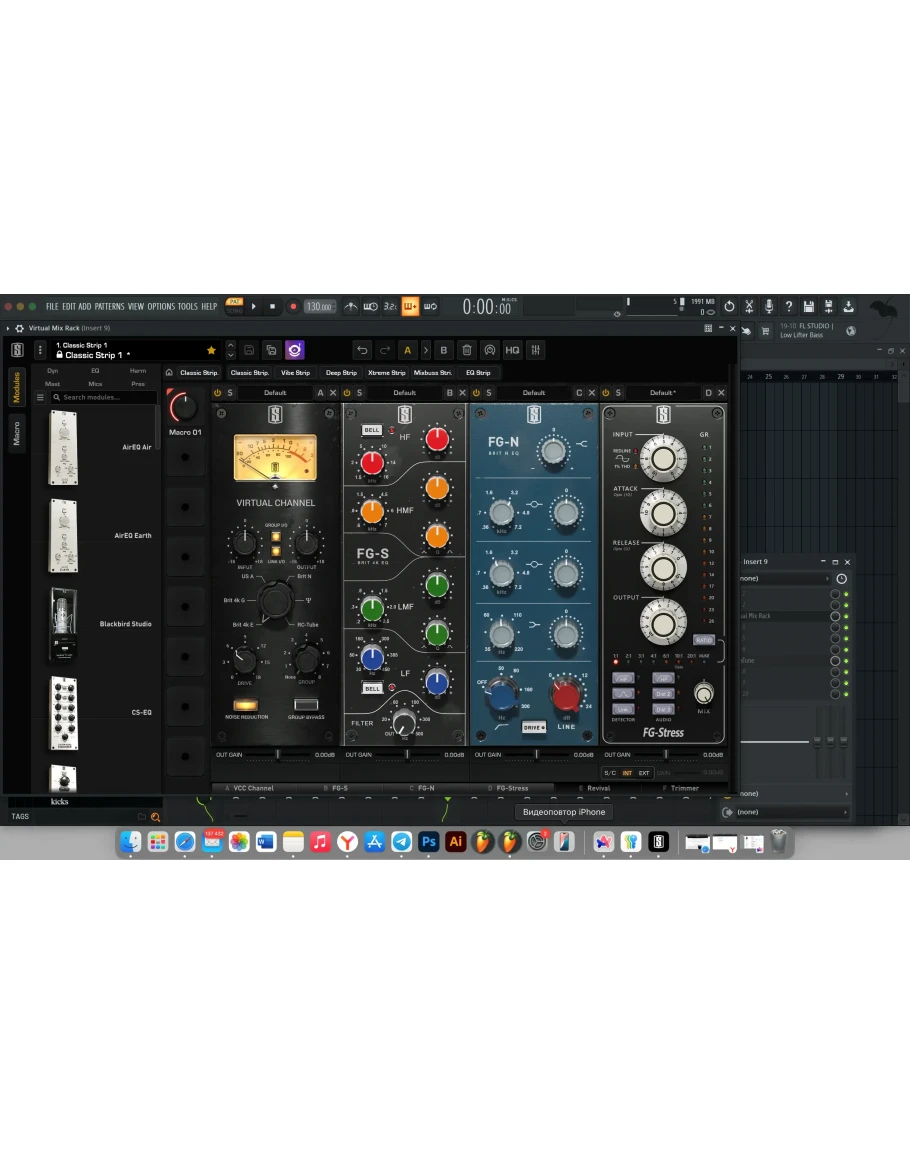Viewport: 910px width, 1155px height.
Task: Toggle the NOISE REDUCTION switch
Action: [x=245, y=705]
